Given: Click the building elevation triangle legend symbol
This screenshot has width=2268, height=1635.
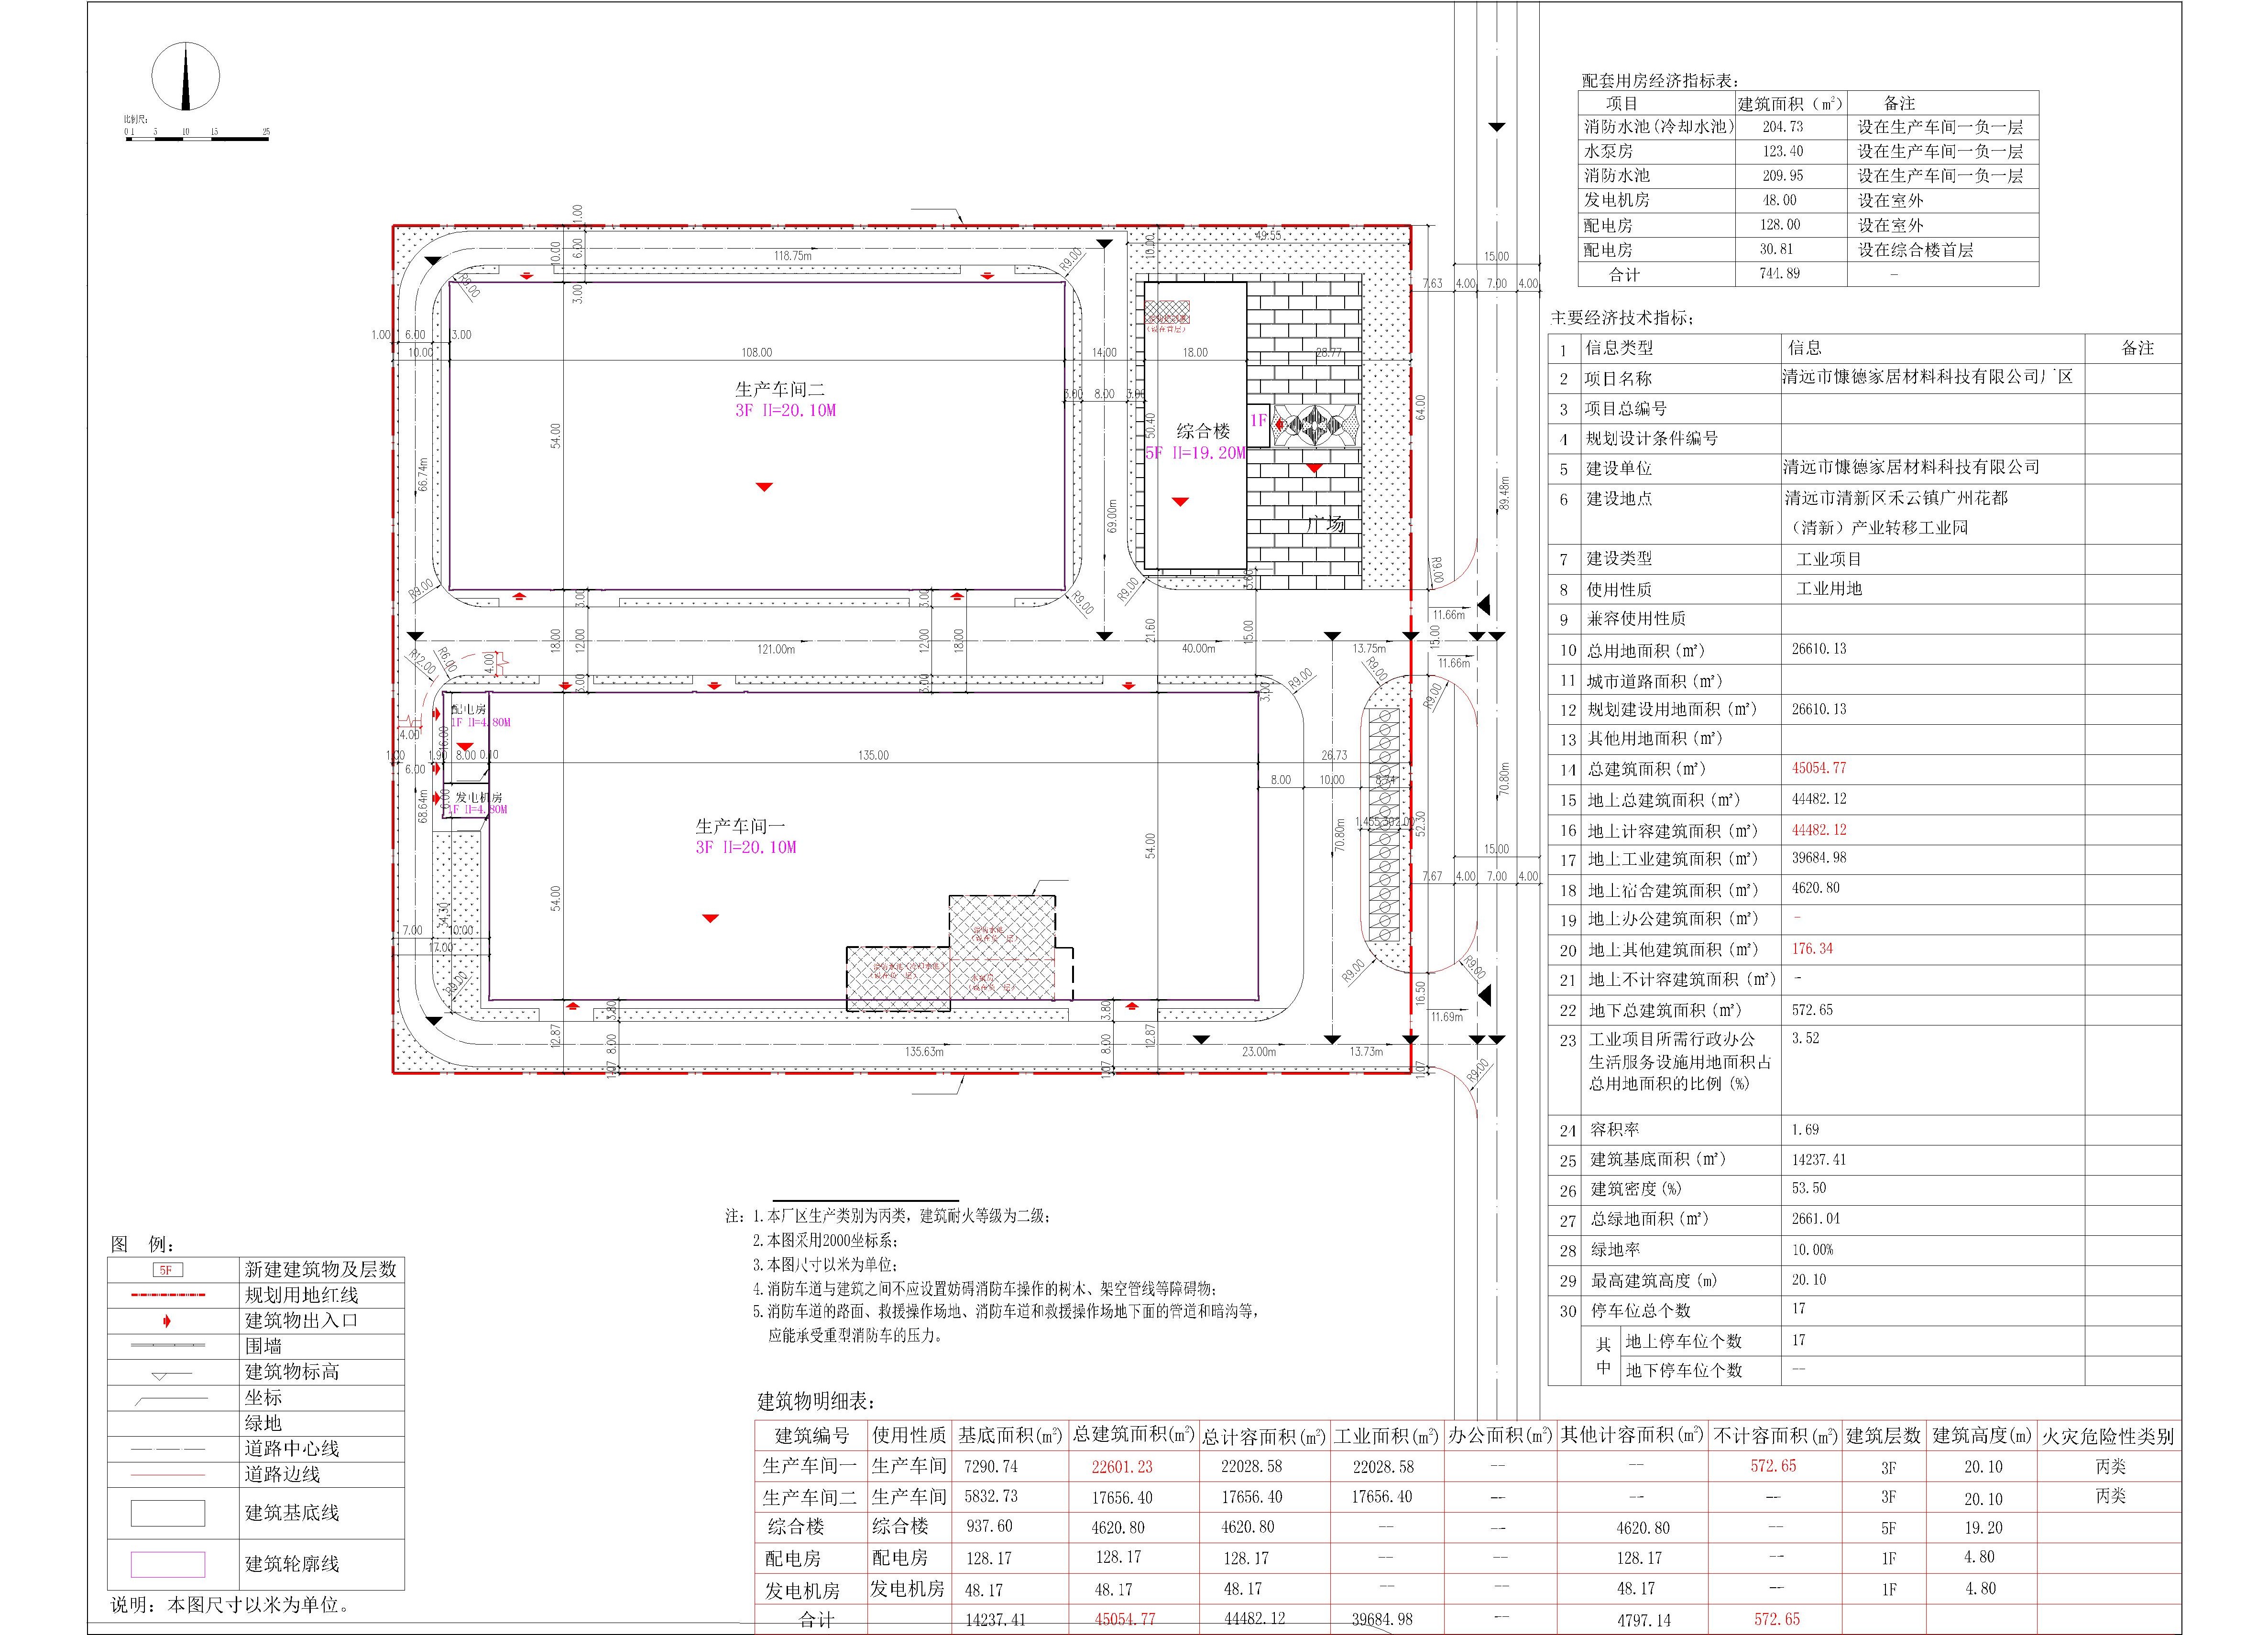Looking at the screenshot, I should [x=160, y=1376].
